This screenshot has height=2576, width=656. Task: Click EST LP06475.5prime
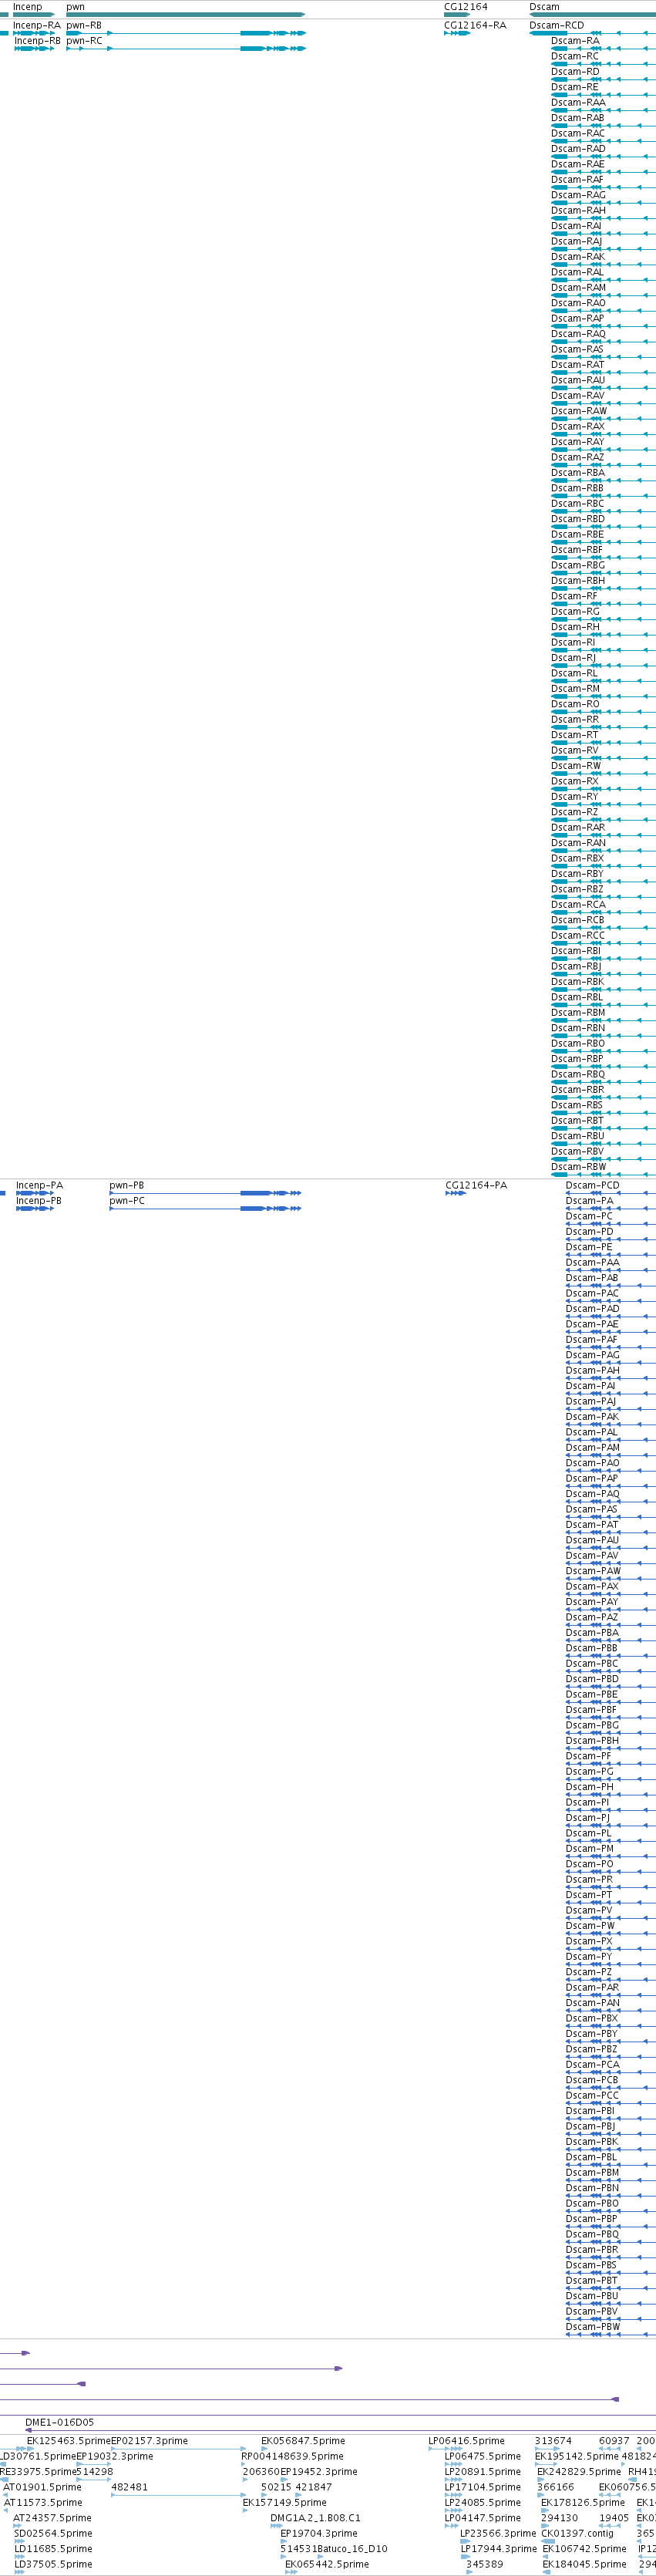tap(483, 2456)
